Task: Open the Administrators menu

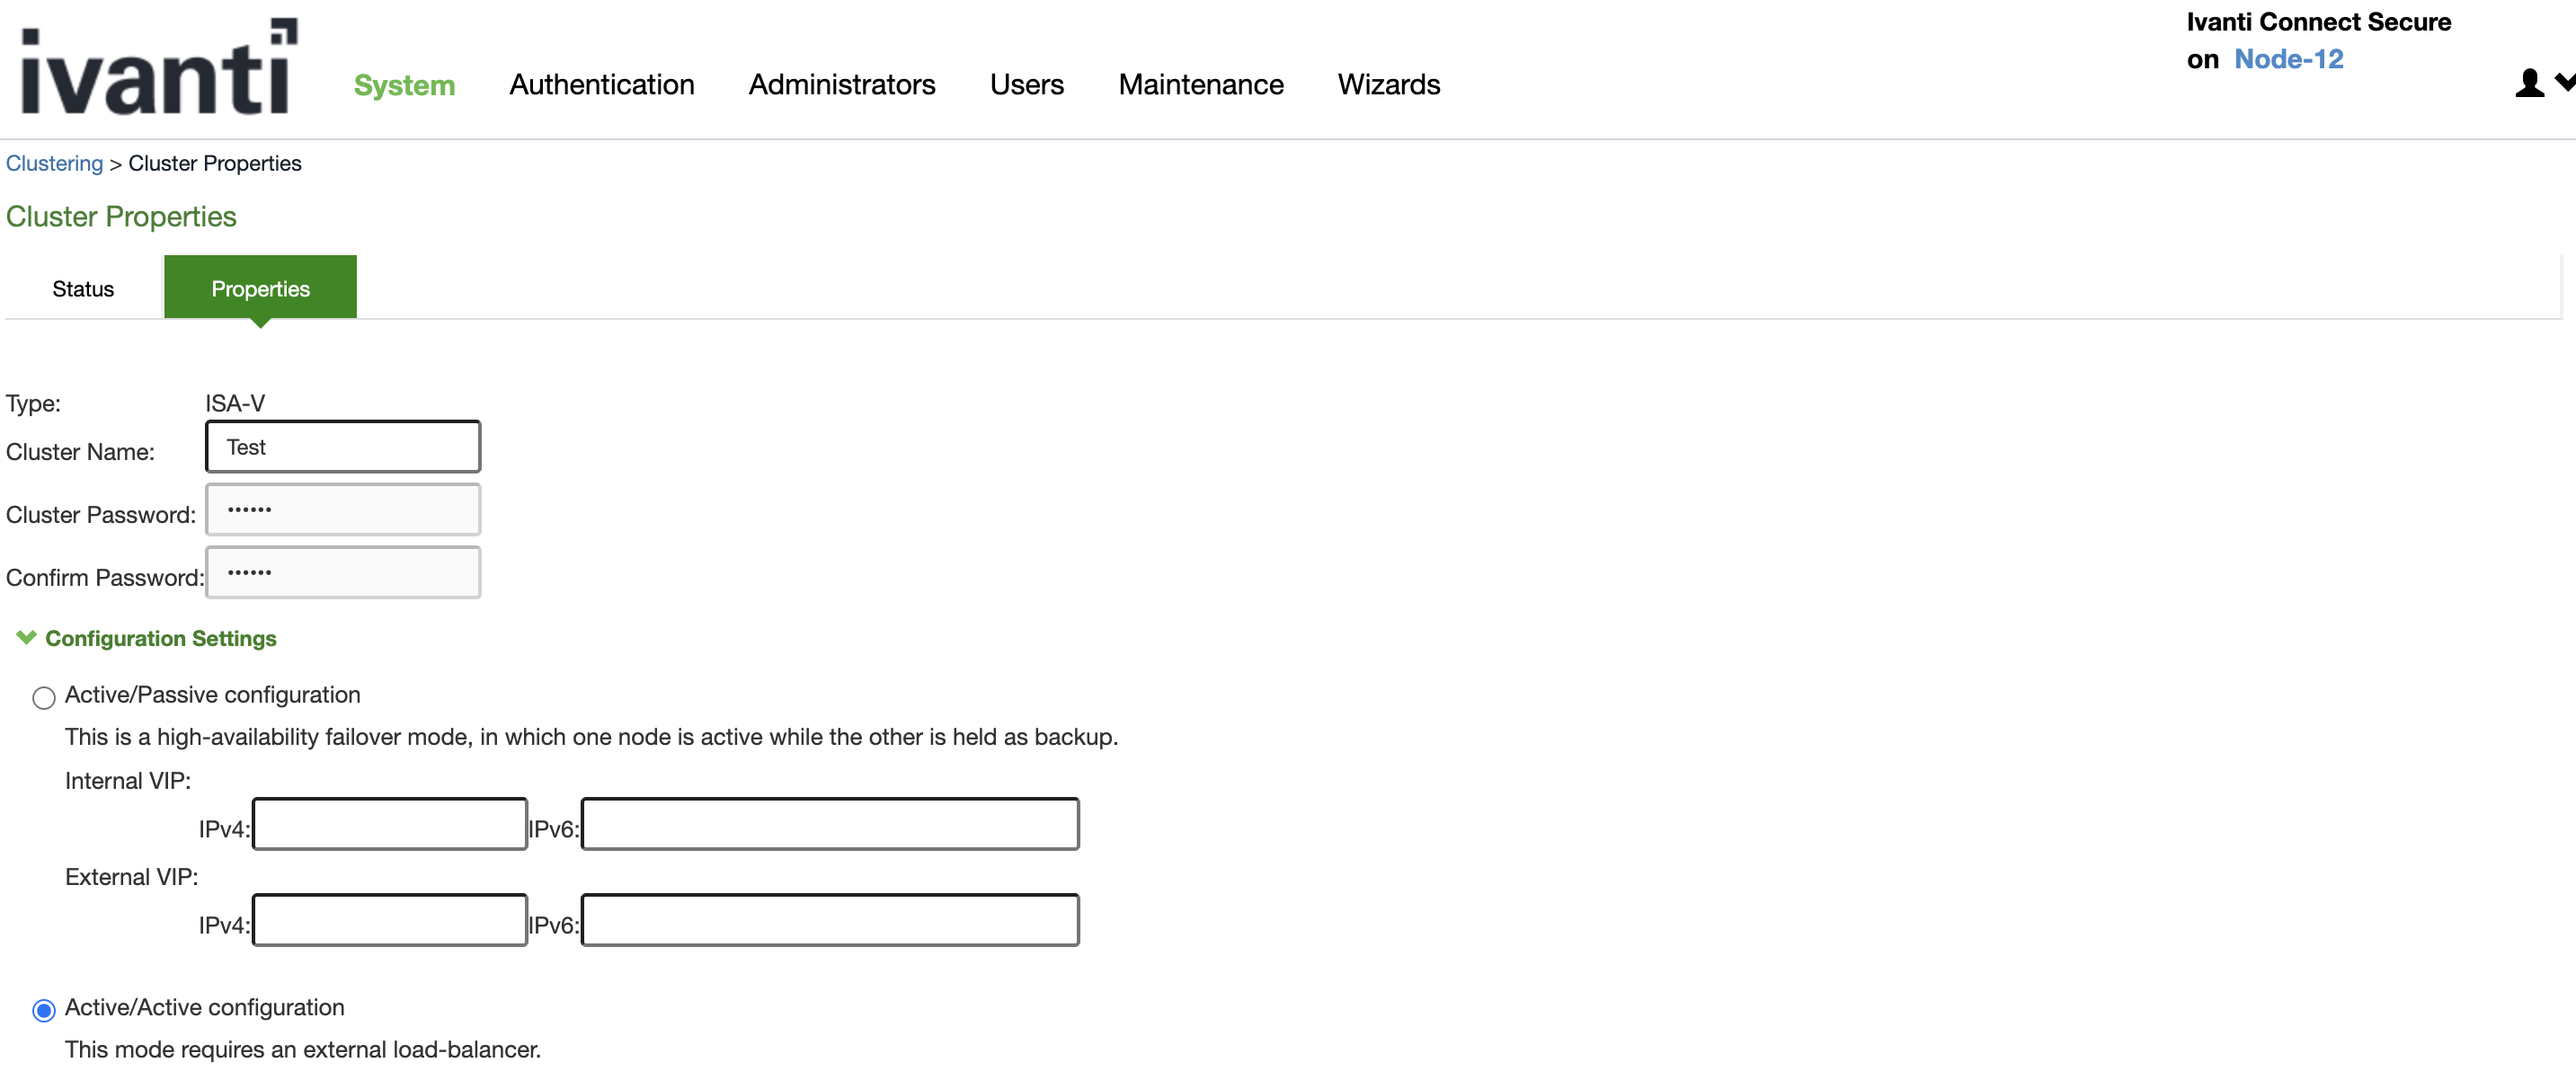Action: (841, 85)
